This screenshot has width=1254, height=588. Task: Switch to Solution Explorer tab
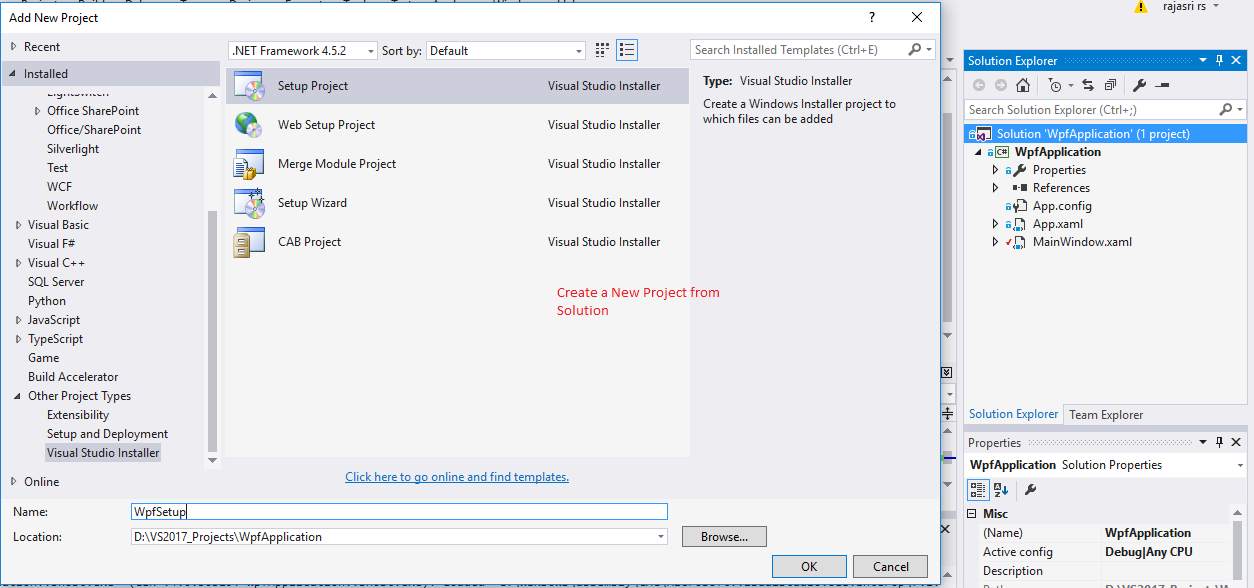tap(1013, 414)
